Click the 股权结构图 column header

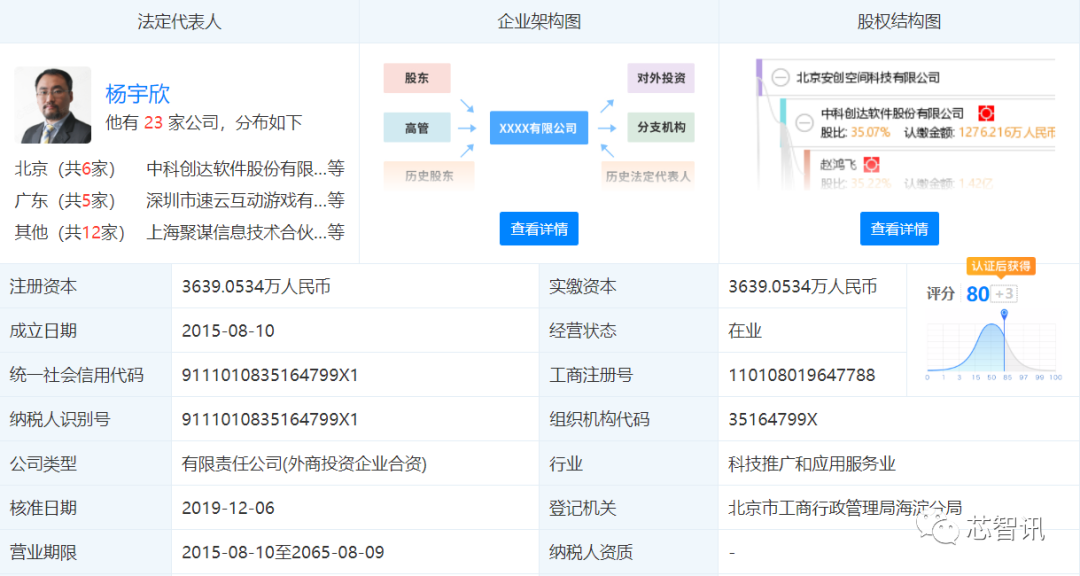pos(899,21)
